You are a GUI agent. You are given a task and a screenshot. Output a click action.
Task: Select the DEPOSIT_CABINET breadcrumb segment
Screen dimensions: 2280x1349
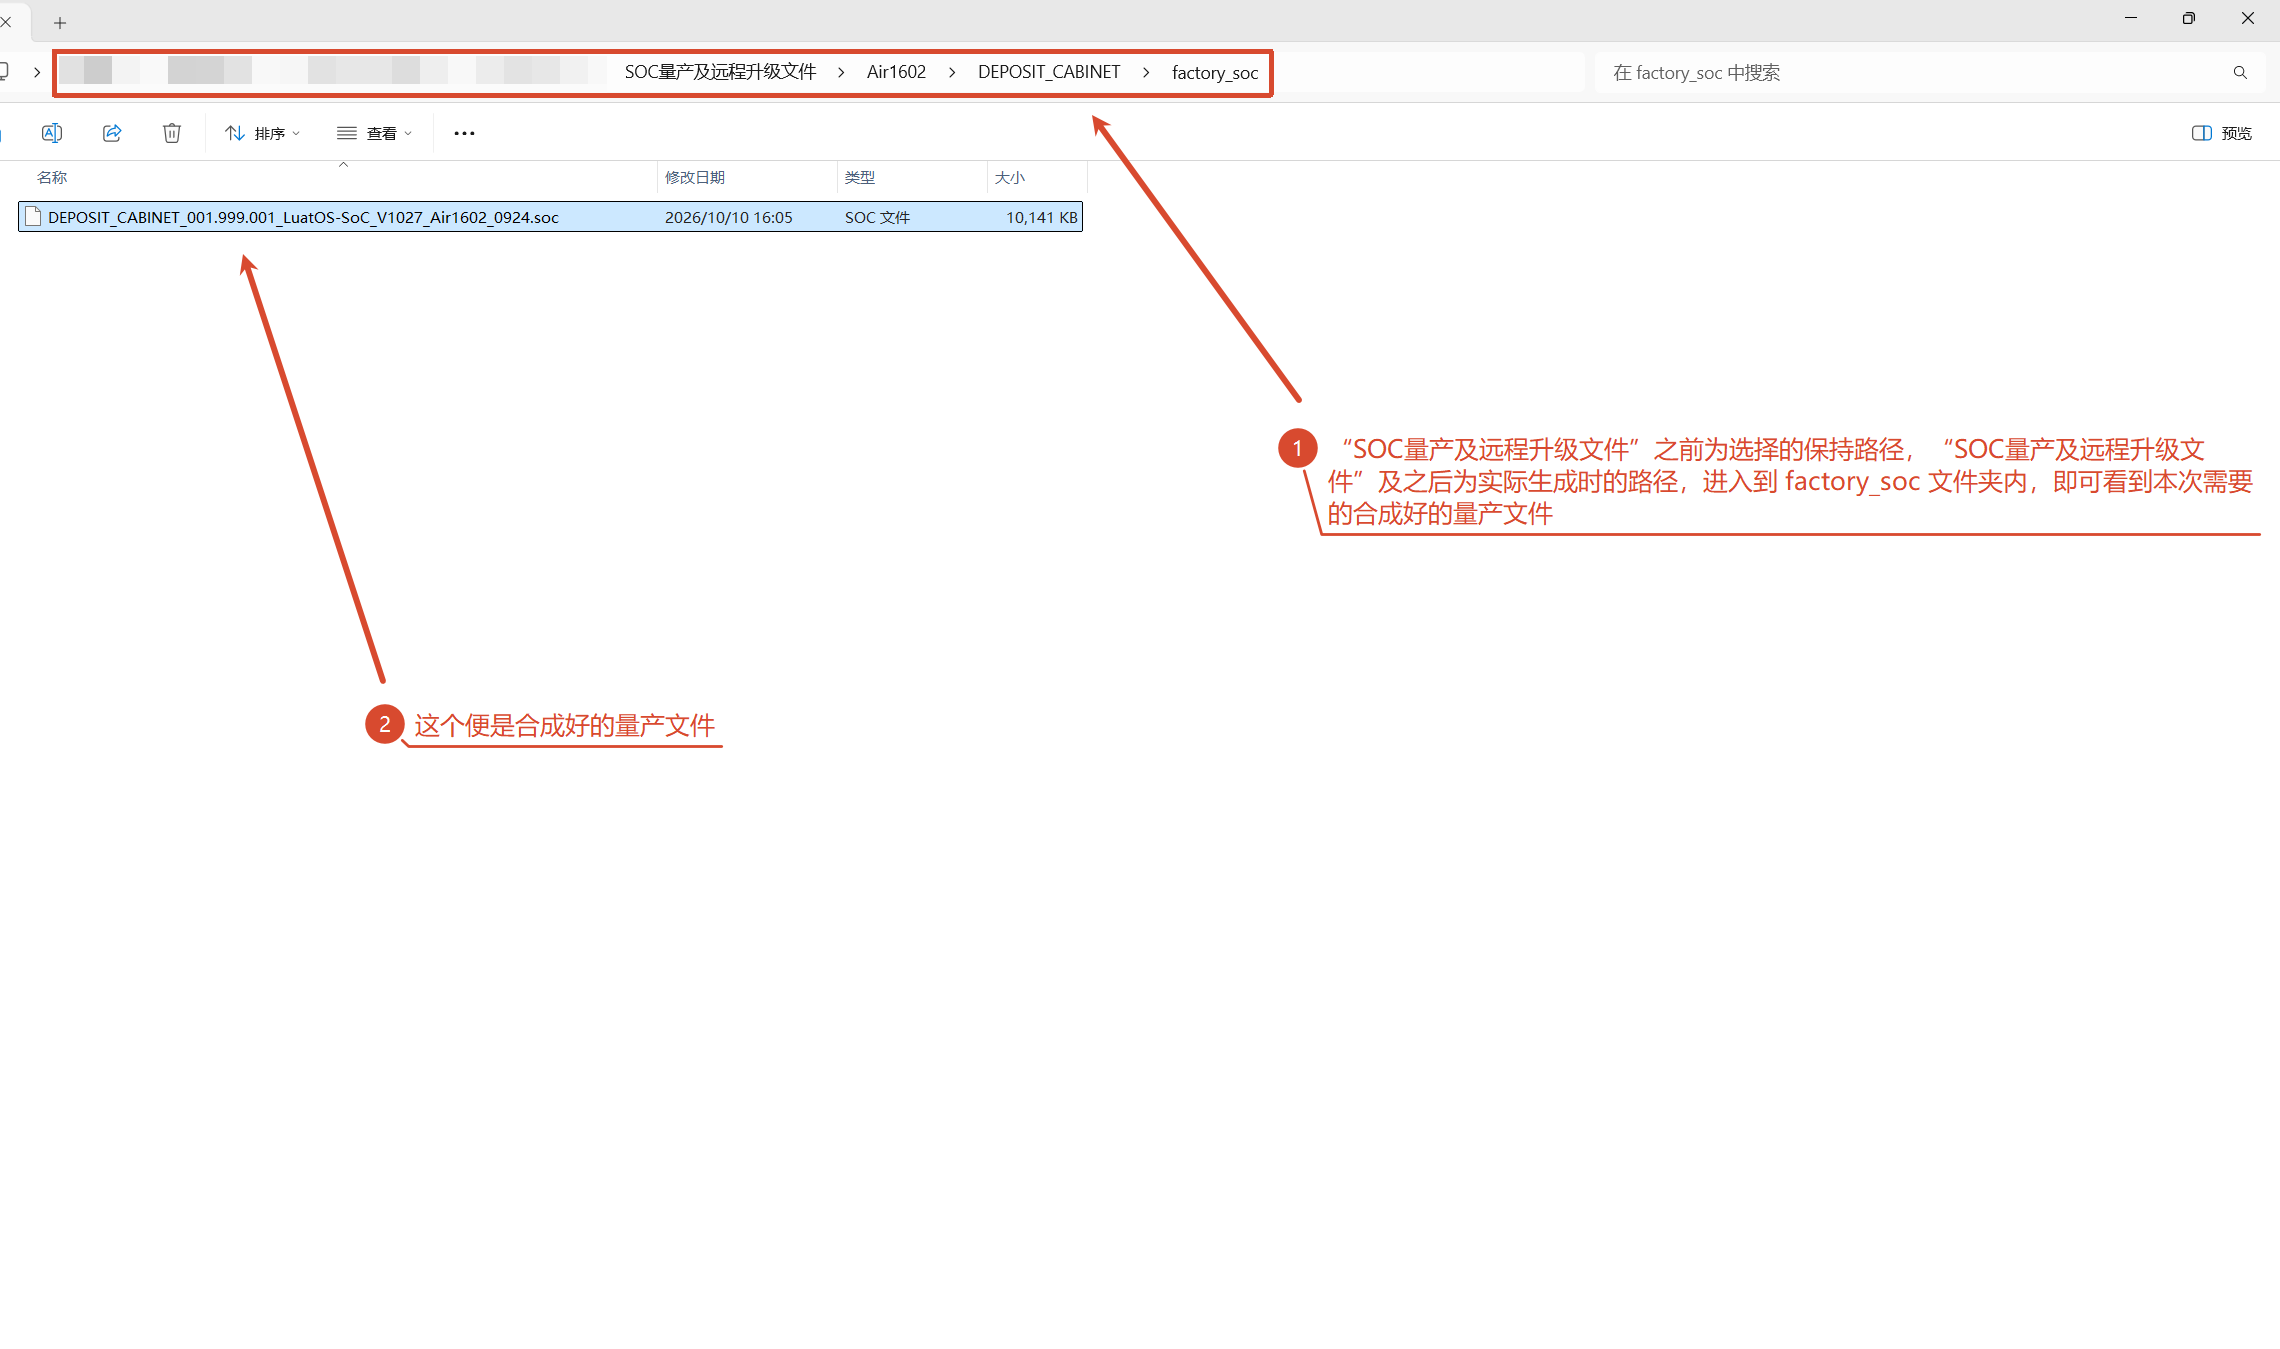pyautogui.click(x=1049, y=72)
